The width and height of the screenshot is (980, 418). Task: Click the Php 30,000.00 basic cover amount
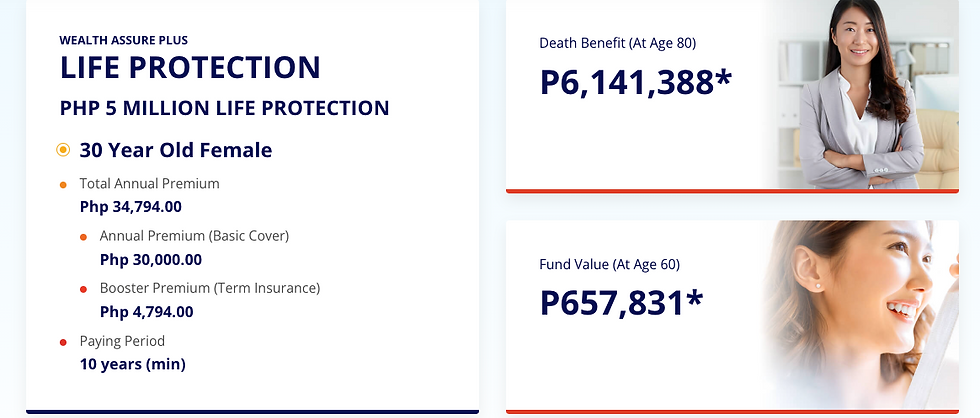pos(150,260)
